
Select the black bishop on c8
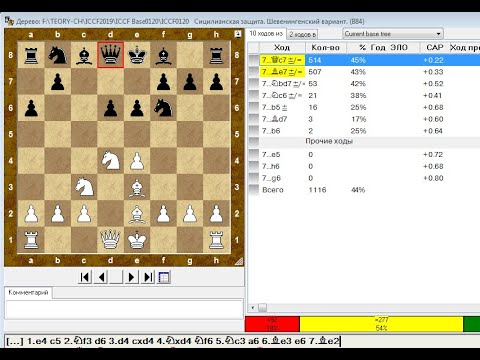(x=84, y=55)
